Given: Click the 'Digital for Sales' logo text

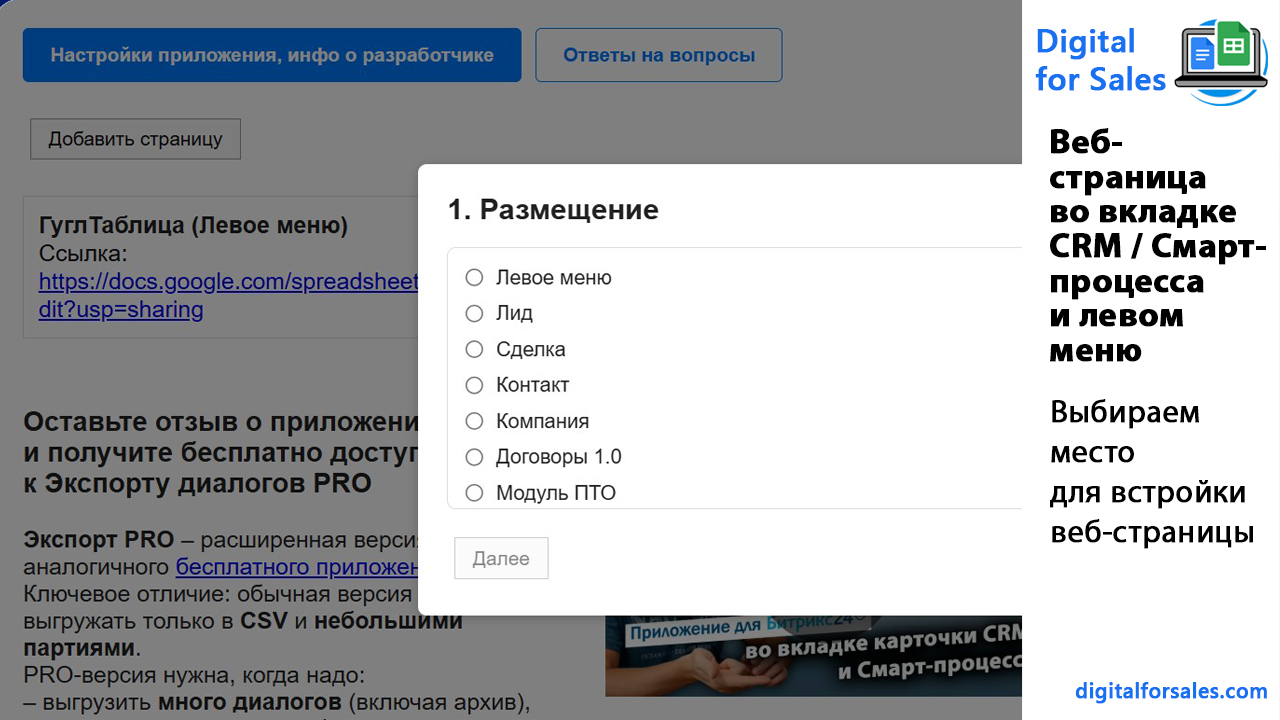Looking at the screenshot, I should 1098,60.
